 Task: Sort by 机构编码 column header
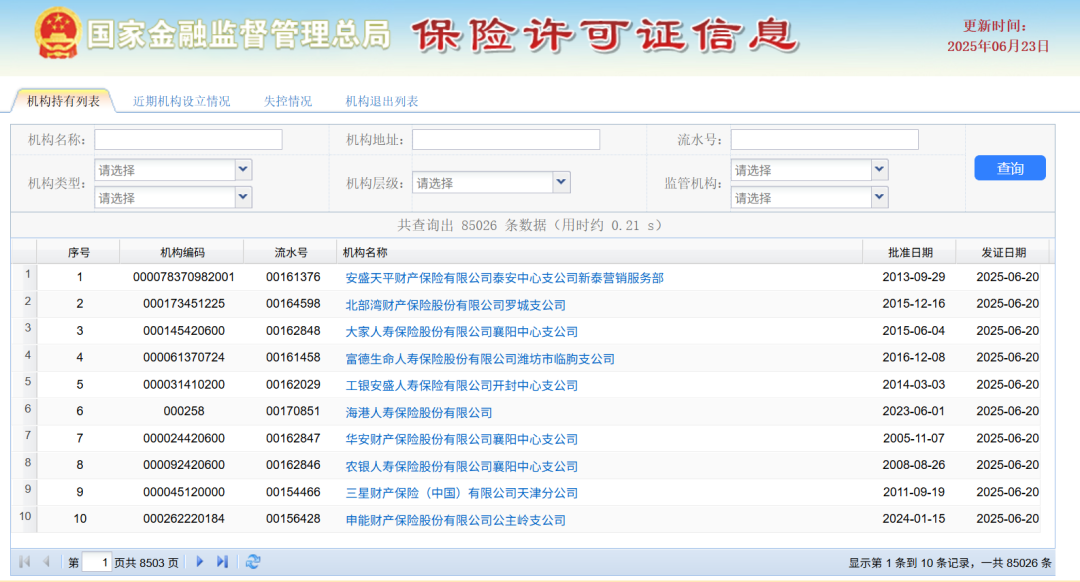[x=183, y=252]
